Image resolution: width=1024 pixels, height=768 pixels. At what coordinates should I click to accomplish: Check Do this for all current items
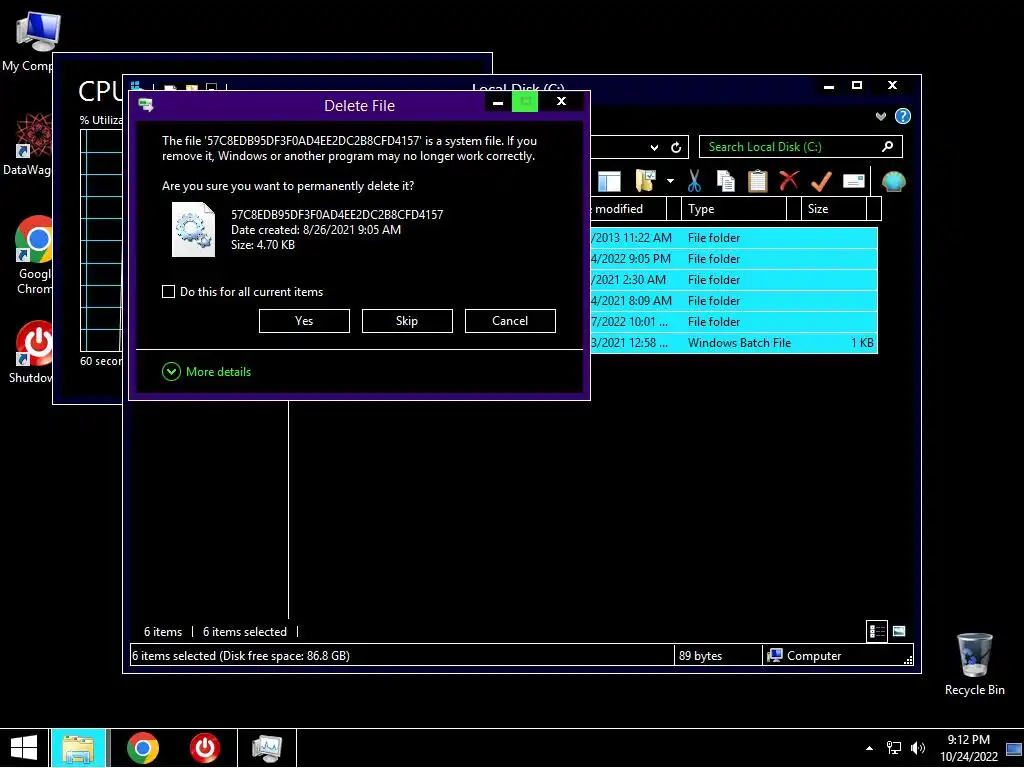tap(168, 292)
